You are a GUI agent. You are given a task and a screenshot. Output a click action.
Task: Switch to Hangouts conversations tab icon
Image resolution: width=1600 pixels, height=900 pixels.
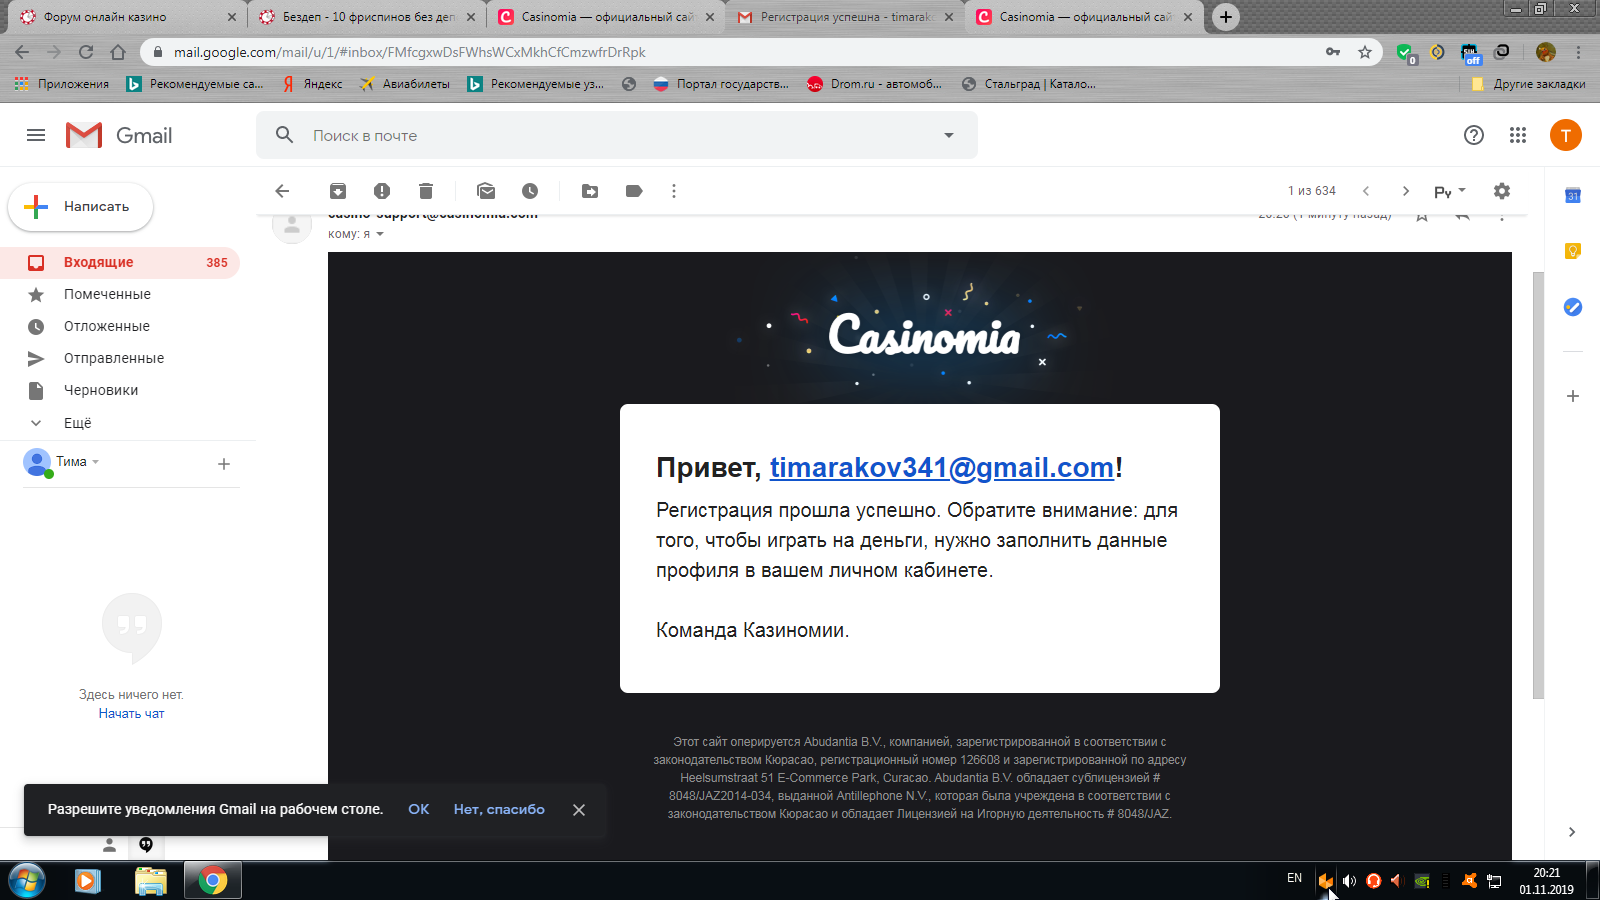point(146,845)
